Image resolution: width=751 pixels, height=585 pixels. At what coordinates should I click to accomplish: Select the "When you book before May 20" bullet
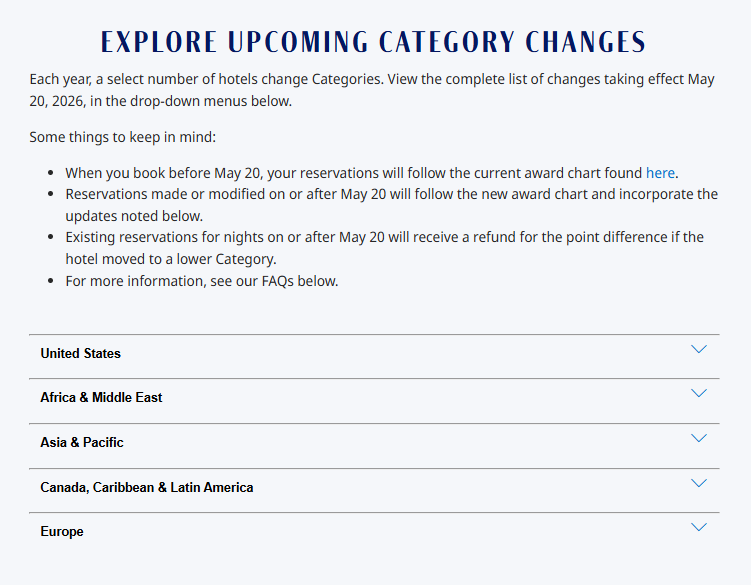350,173
